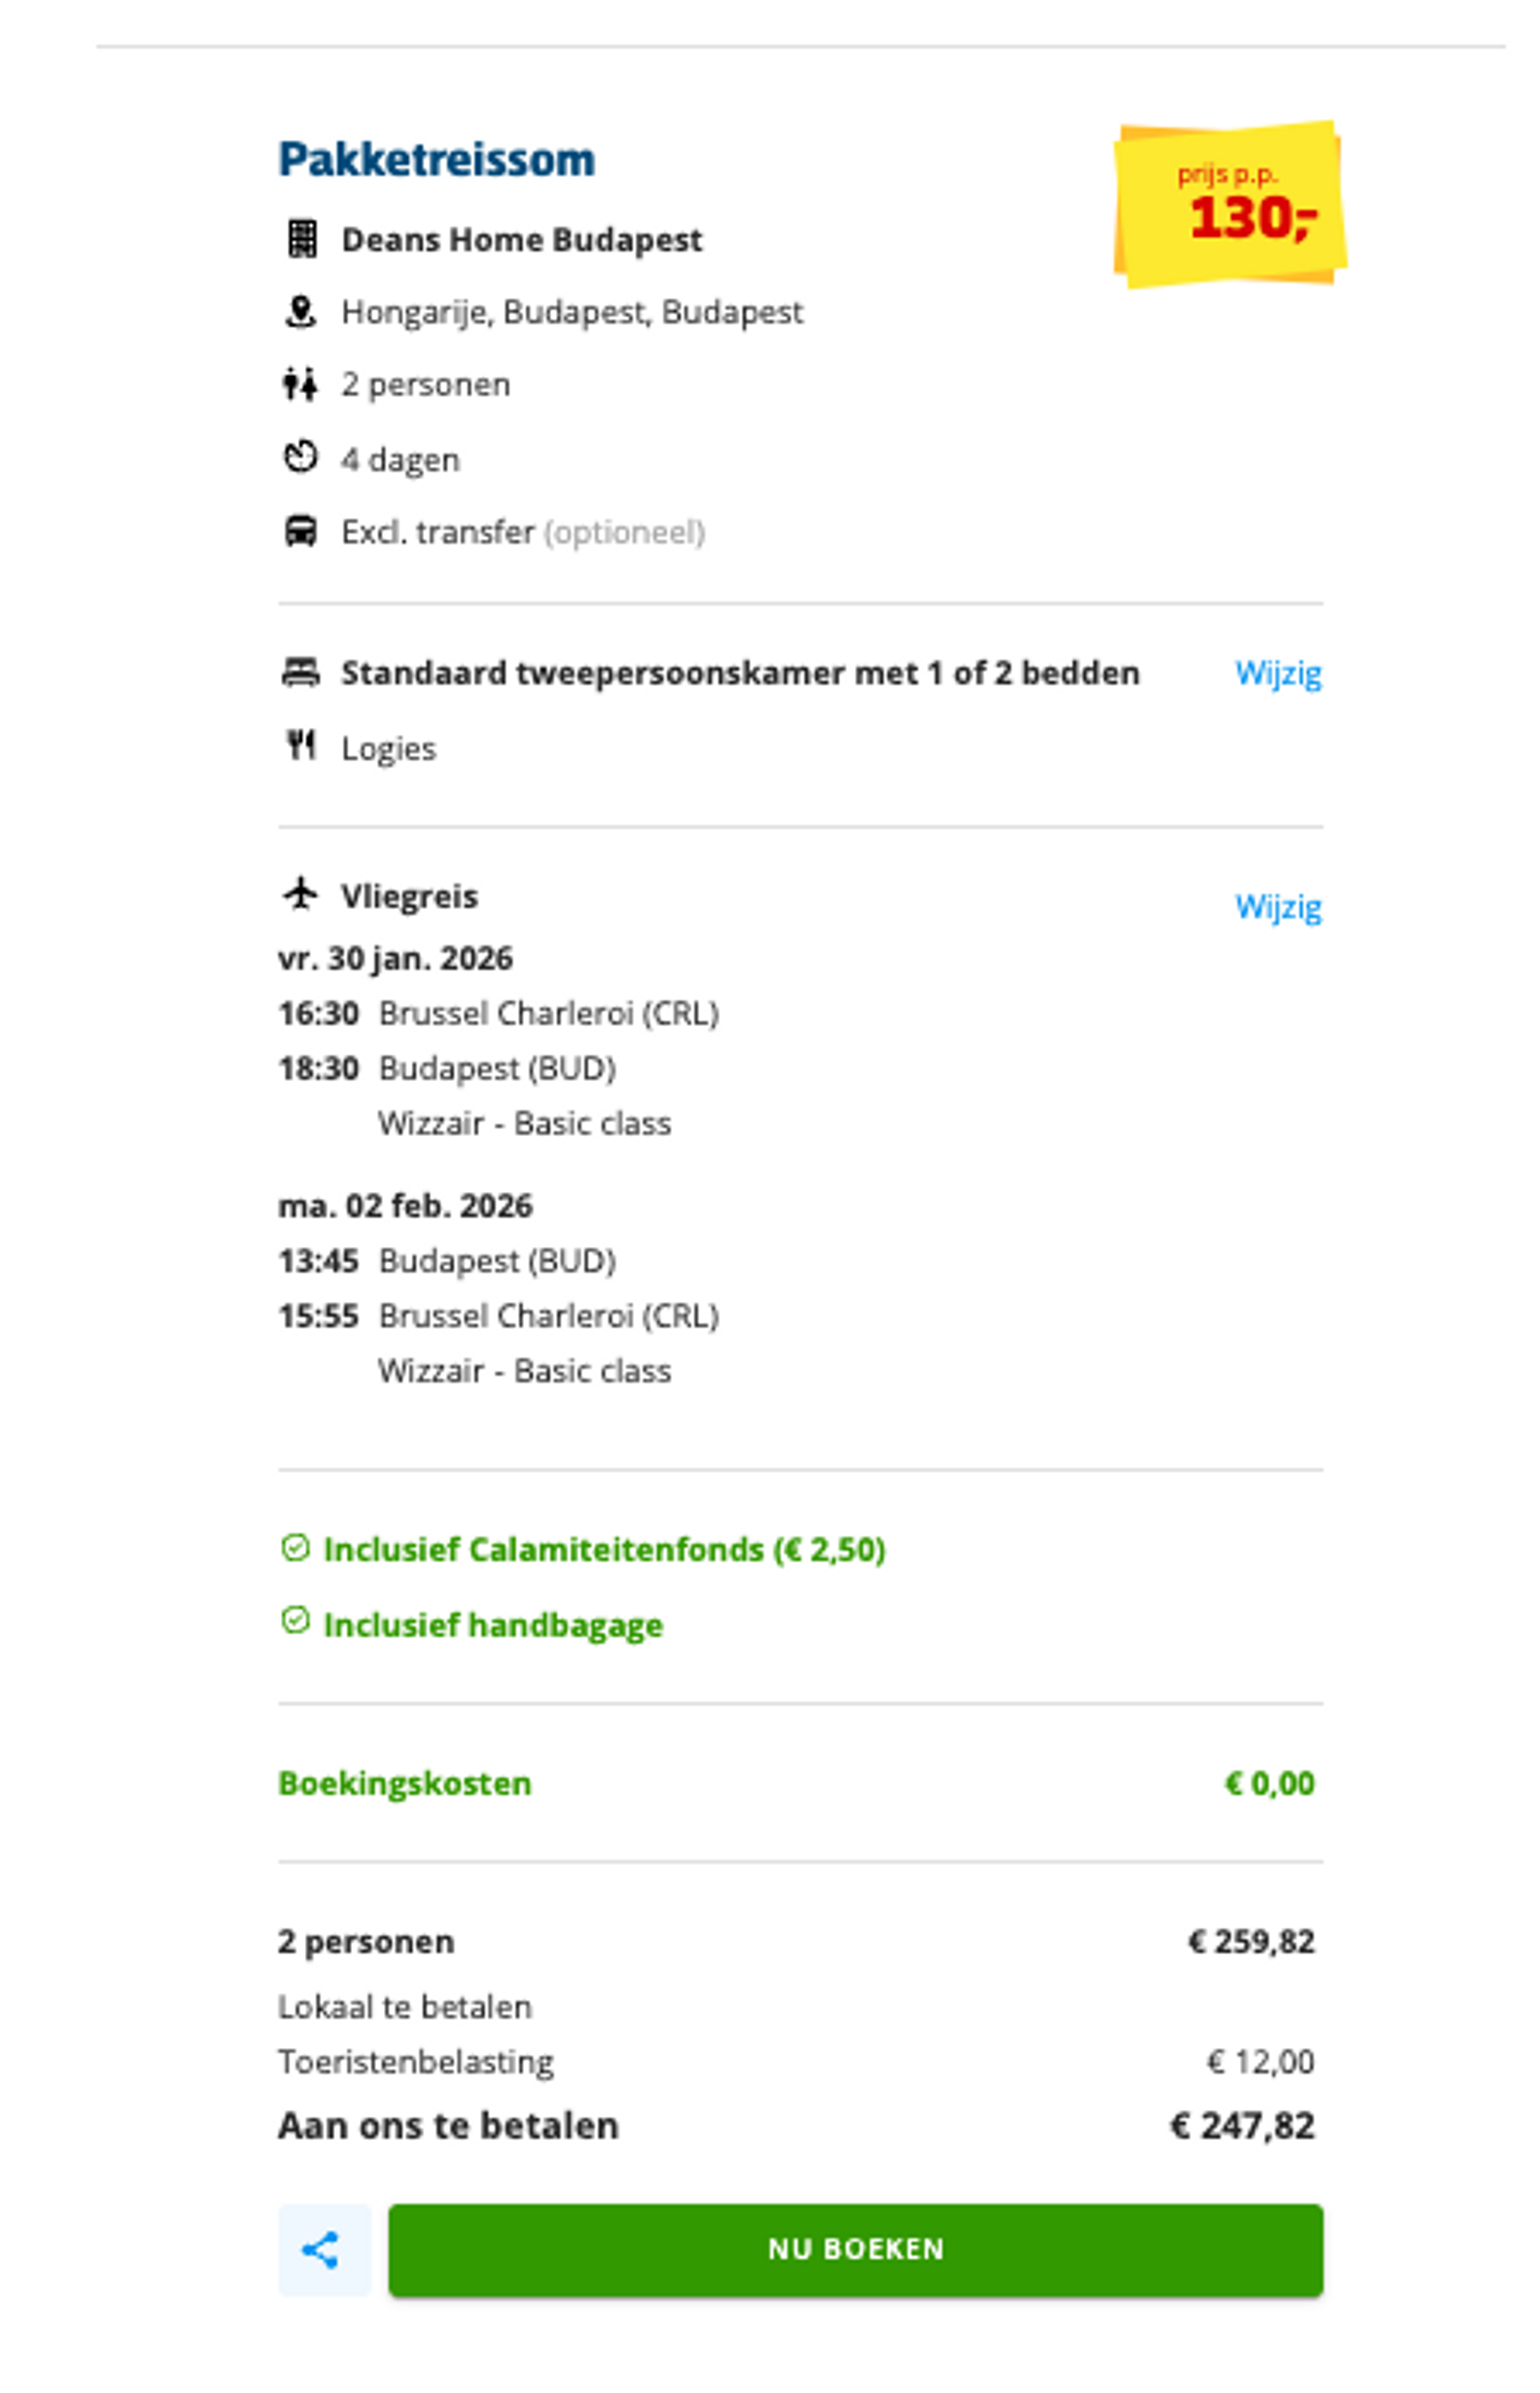The height and width of the screenshot is (2393, 1540).
Task: Click the green checkmark beside Inclusief Calamiteitenfonds
Action: (295, 1547)
